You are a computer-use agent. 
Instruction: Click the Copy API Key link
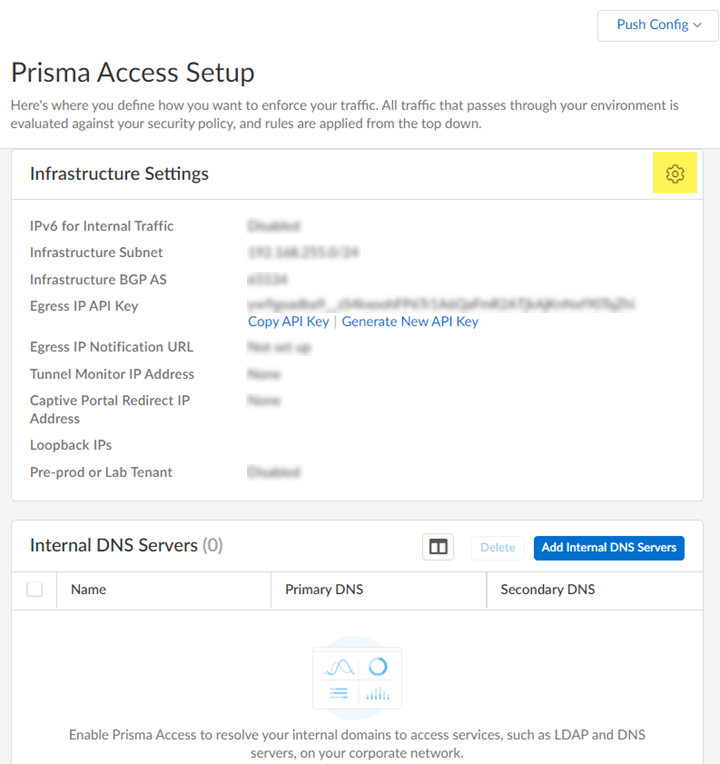pos(288,322)
